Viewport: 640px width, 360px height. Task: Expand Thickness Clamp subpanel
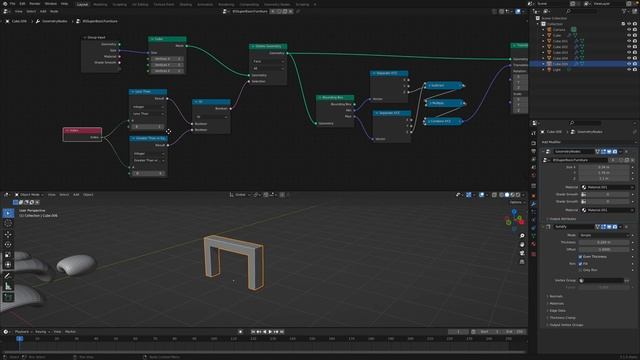[562, 318]
